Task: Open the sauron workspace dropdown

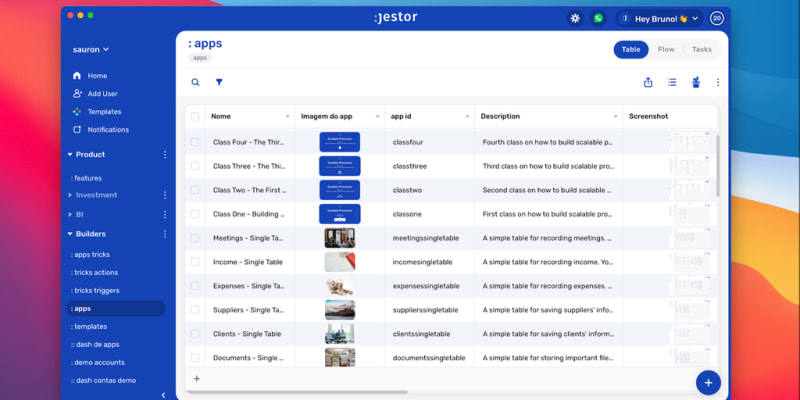Action: tap(91, 49)
